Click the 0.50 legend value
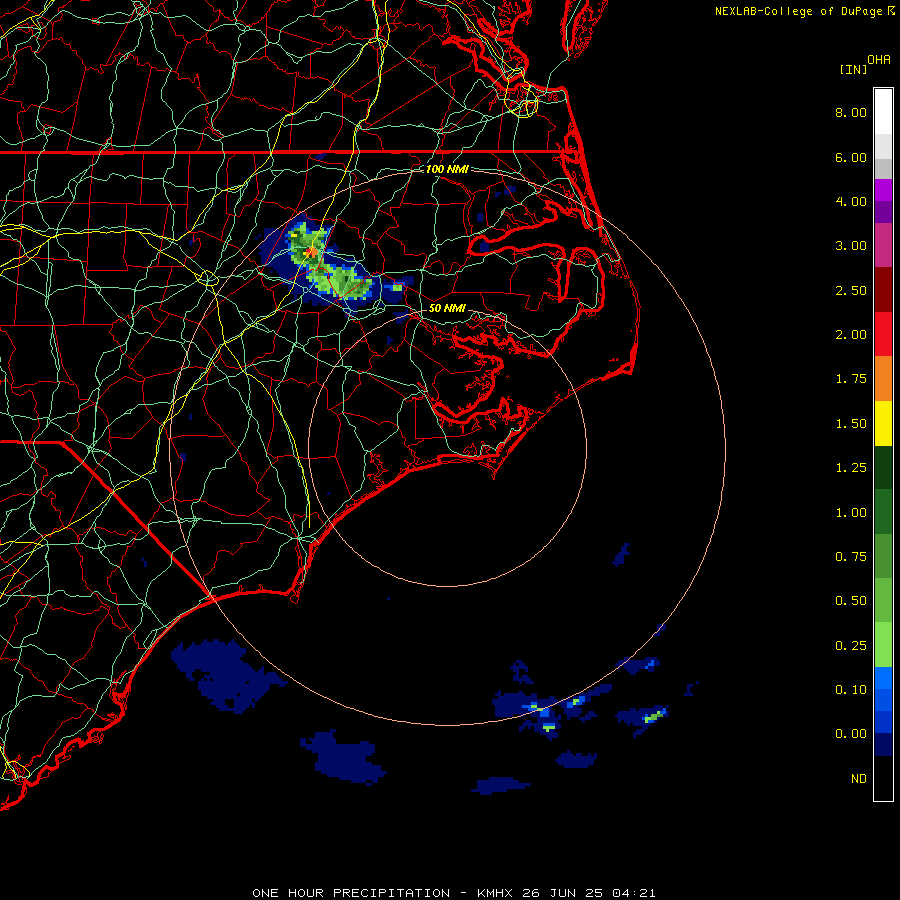The image size is (900, 900). (851, 601)
